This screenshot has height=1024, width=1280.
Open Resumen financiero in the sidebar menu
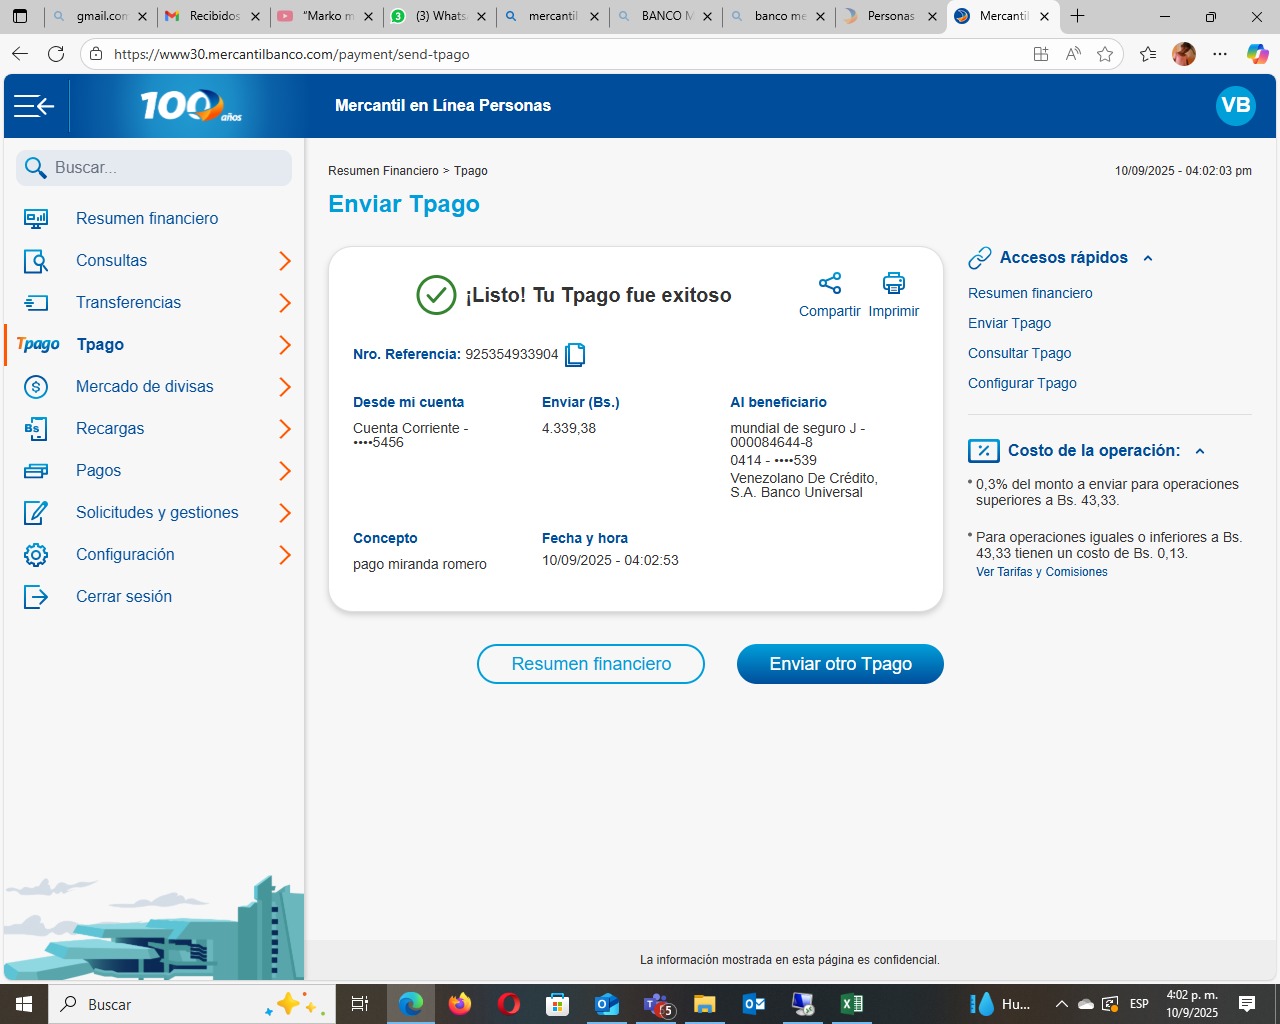(147, 219)
